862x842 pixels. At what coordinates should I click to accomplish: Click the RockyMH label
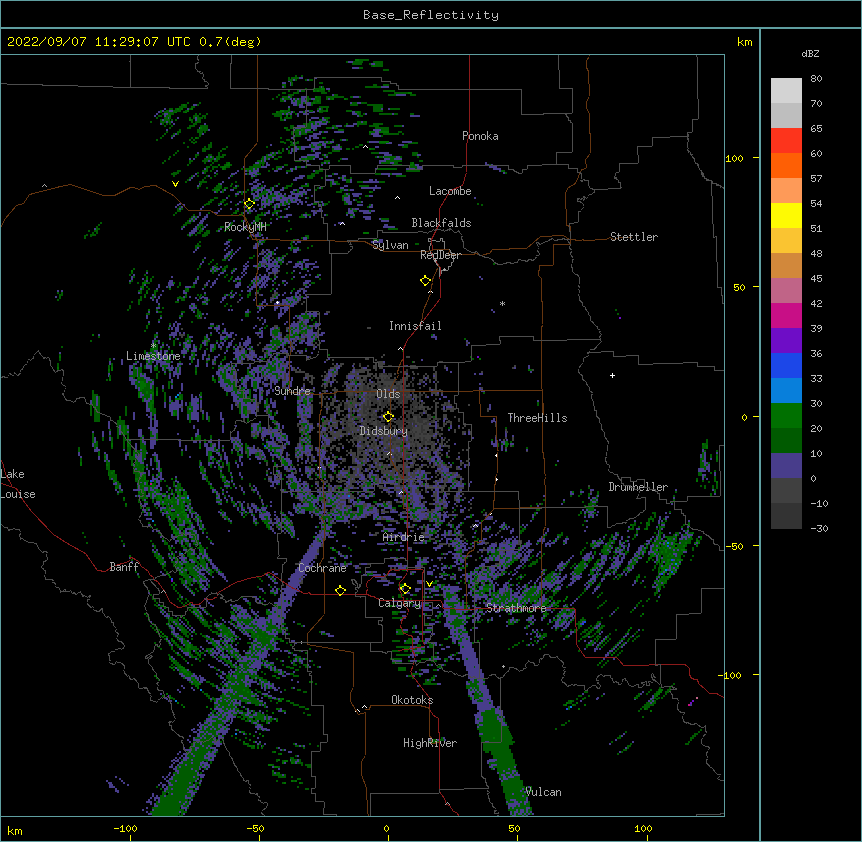[245, 227]
